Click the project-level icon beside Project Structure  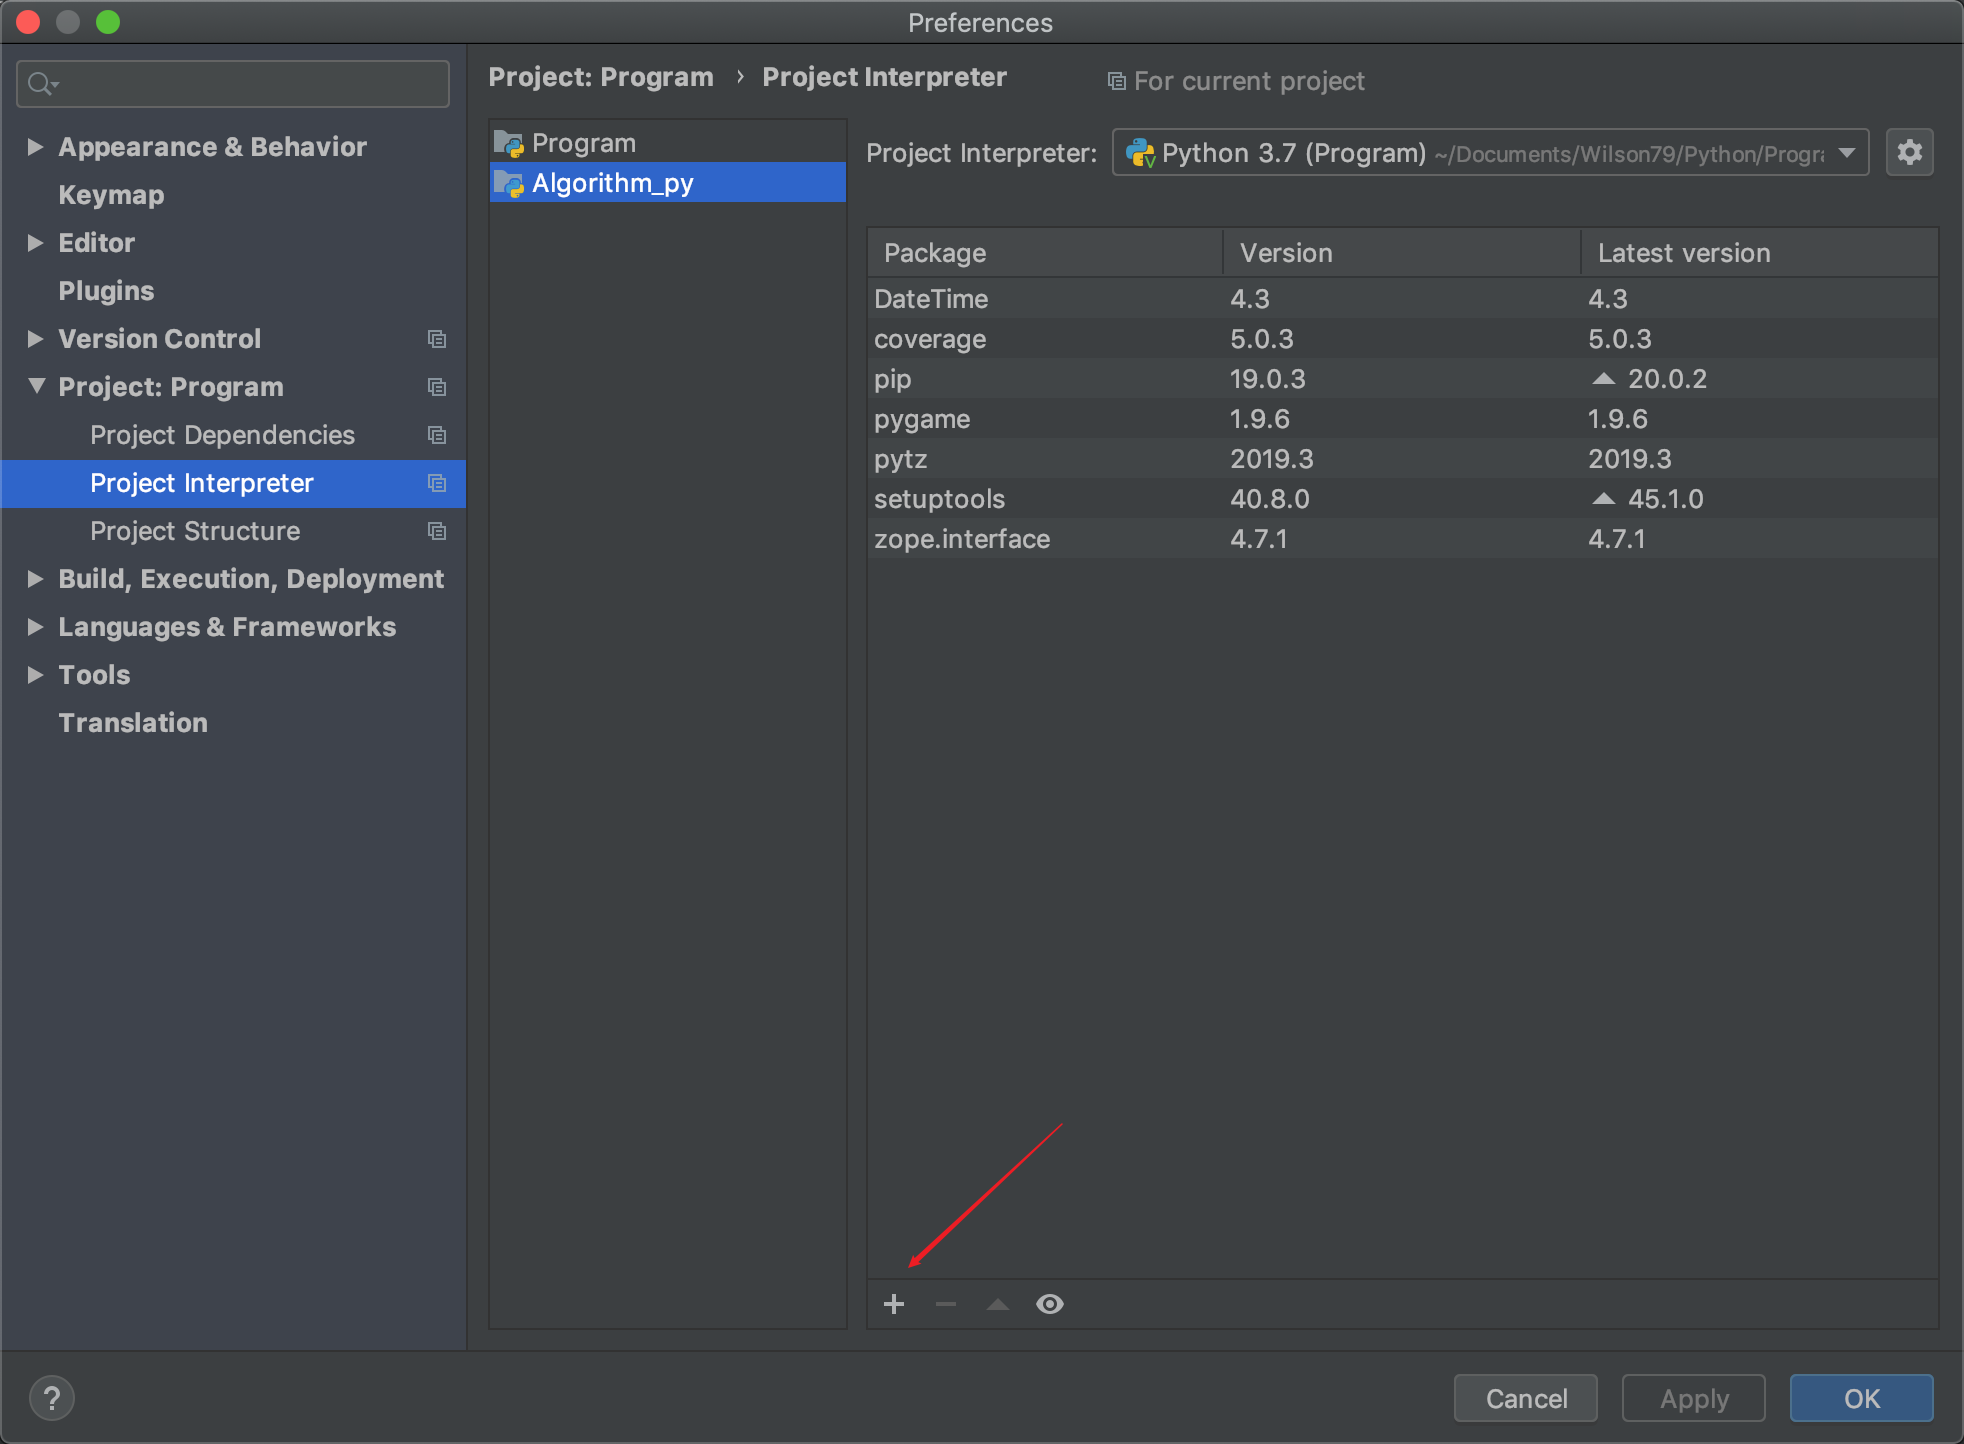click(x=437, y=531)
